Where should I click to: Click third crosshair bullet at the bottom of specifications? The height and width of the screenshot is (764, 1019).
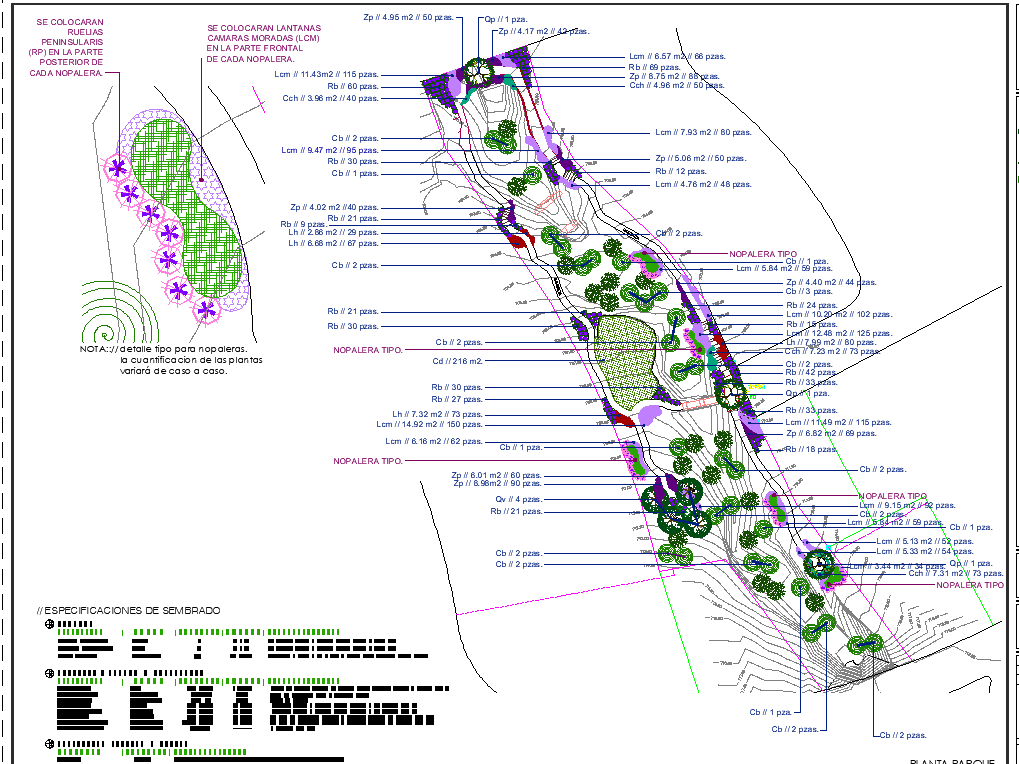click(x=49, y=745)
